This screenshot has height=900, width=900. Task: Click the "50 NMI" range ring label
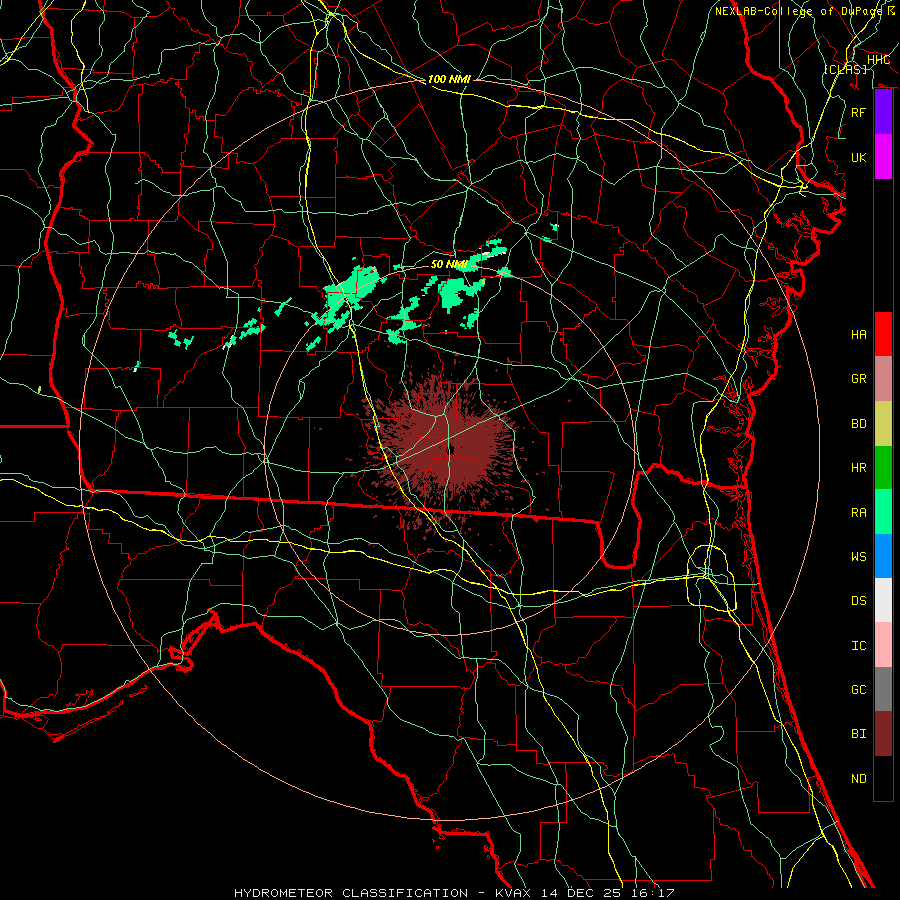click(x=449, y=264)
